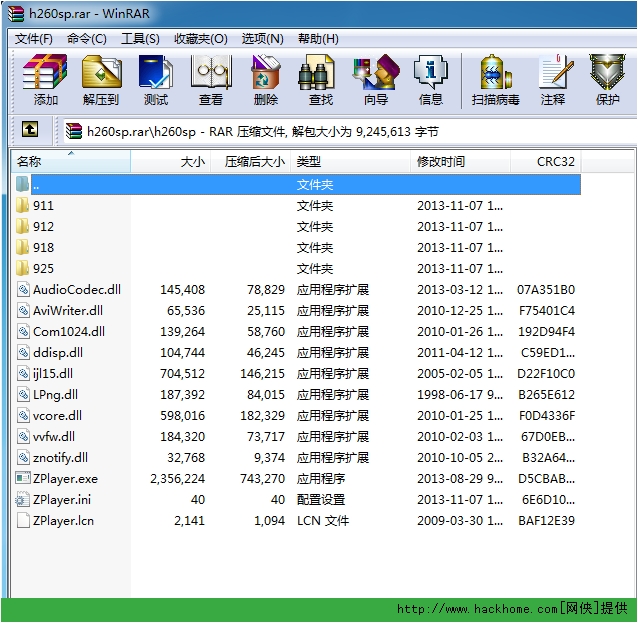The image size is (638, 623).
Task: Click the WinRAR title bar books icon
Action: pyautogui.click(x=16, y=13)
